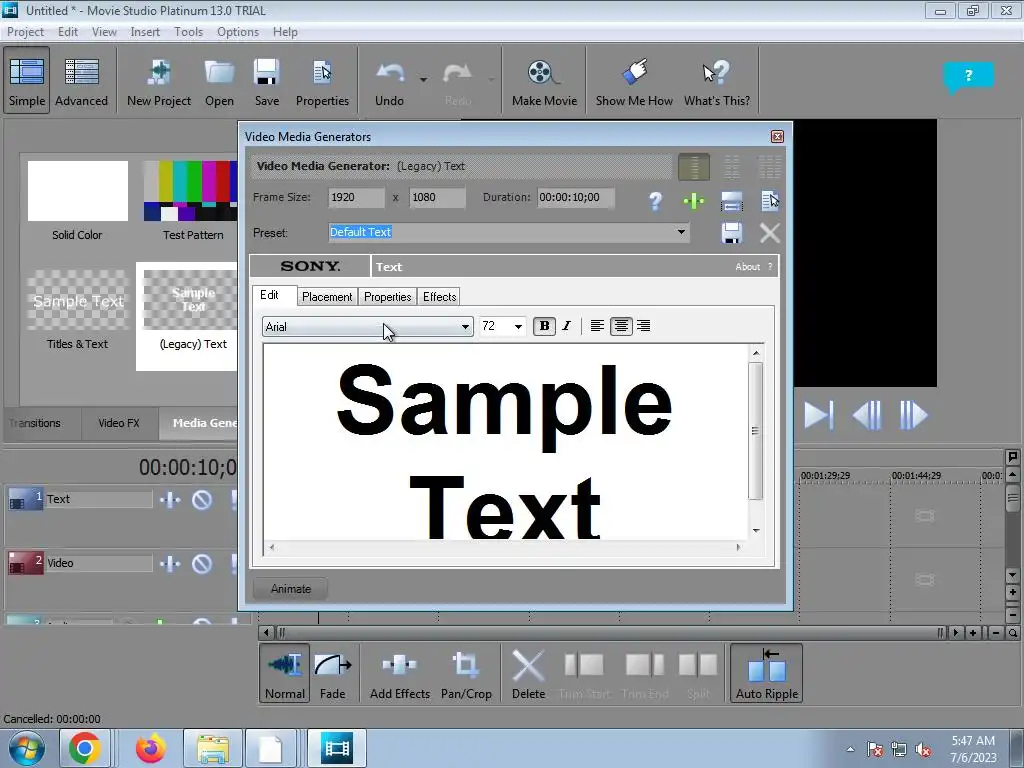Viewport: 1024px width, 768px height.
Task: Expand the Arial font dropdown
Action: (465, 327)
